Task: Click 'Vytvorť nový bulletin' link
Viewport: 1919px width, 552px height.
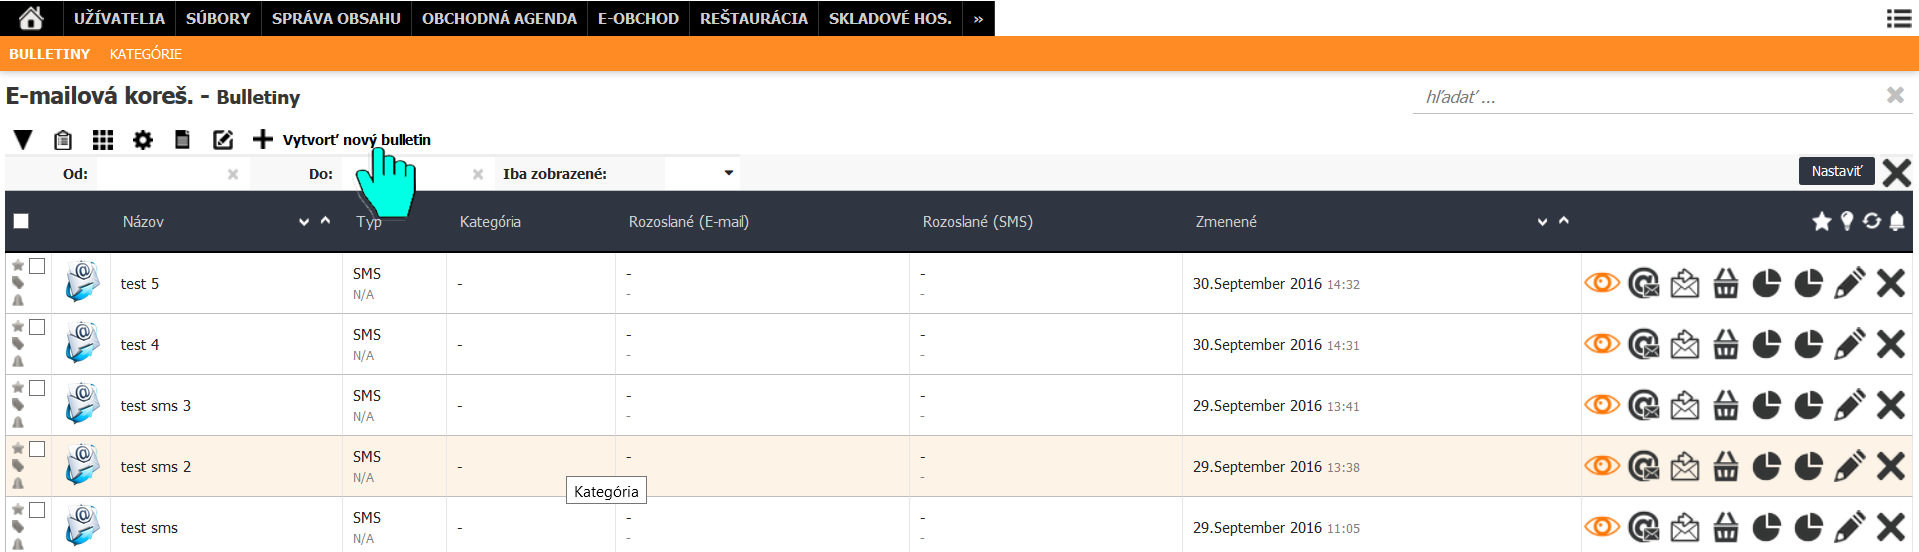Action: pos(356,140)
